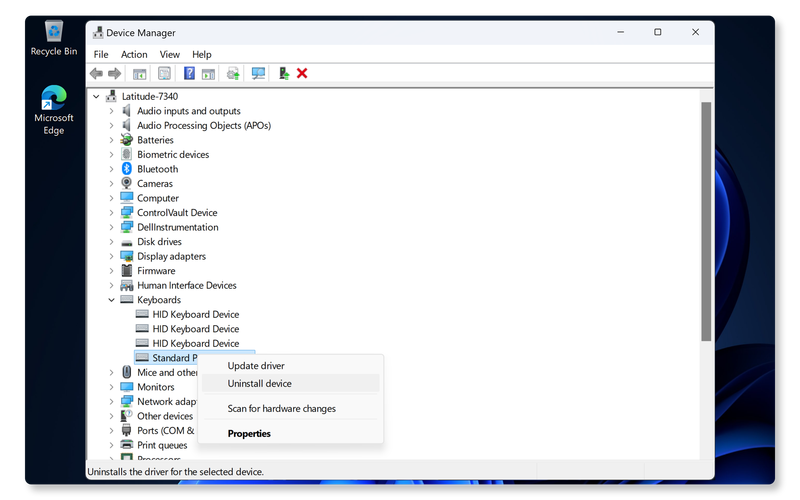Click the Show/Hide Console Tree toolbar icon
Viewport: 800px width, 500px height.
tap(140, 73)
